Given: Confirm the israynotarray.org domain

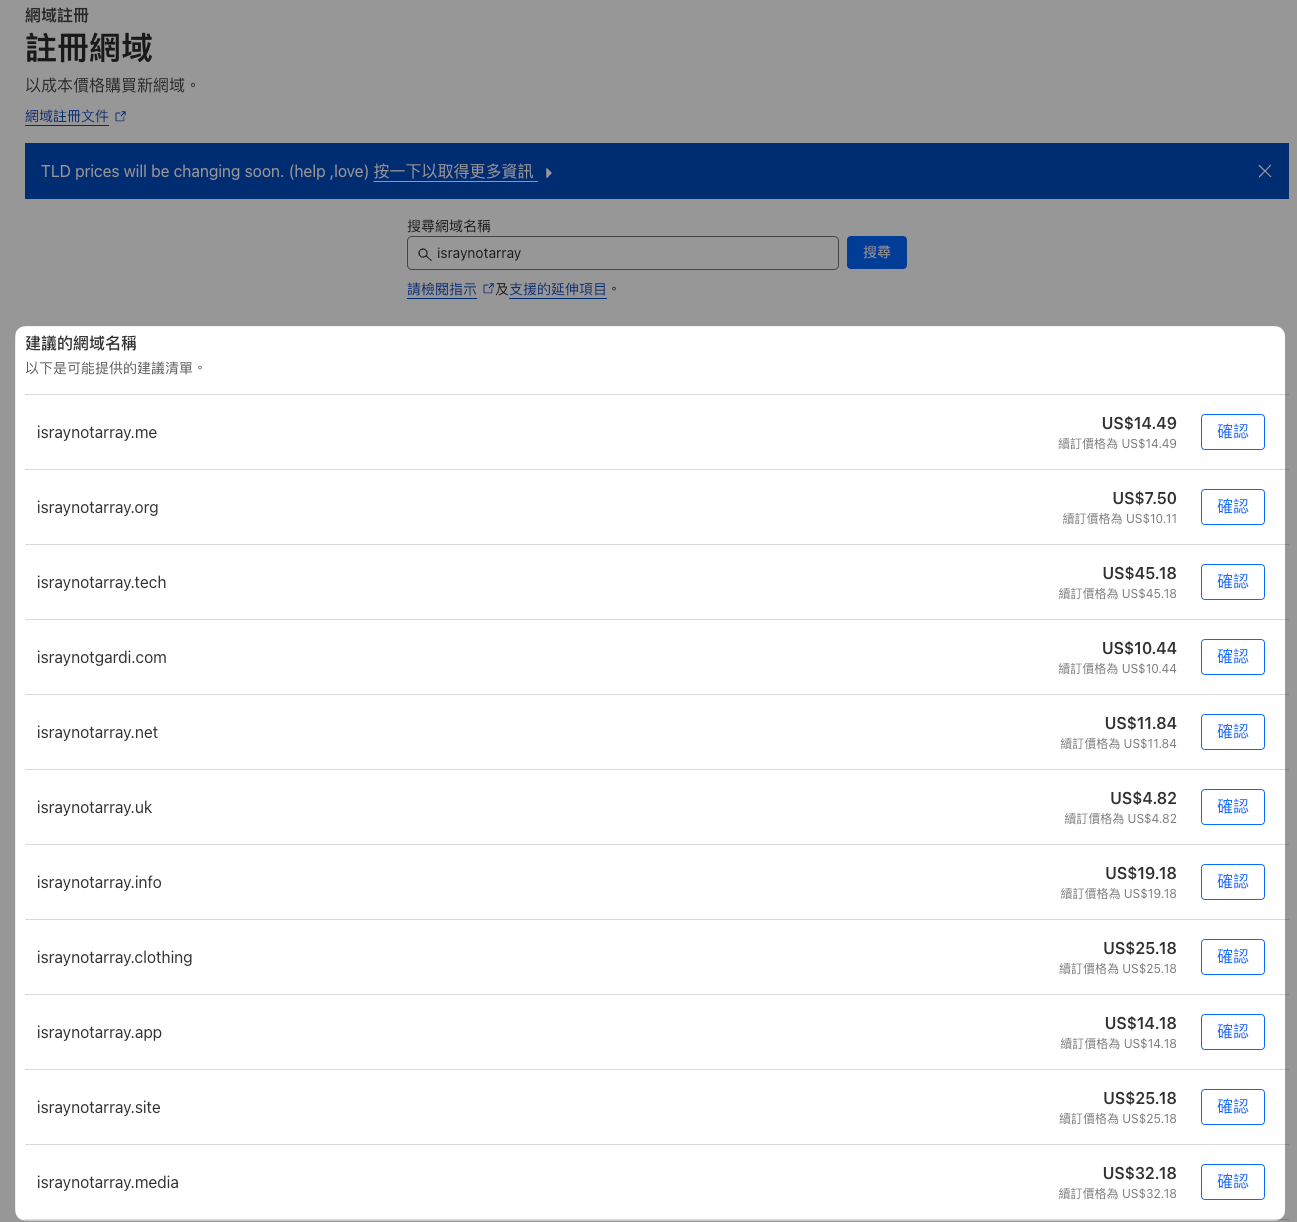Looking at the screenshot, I should tap(1232, 507).
